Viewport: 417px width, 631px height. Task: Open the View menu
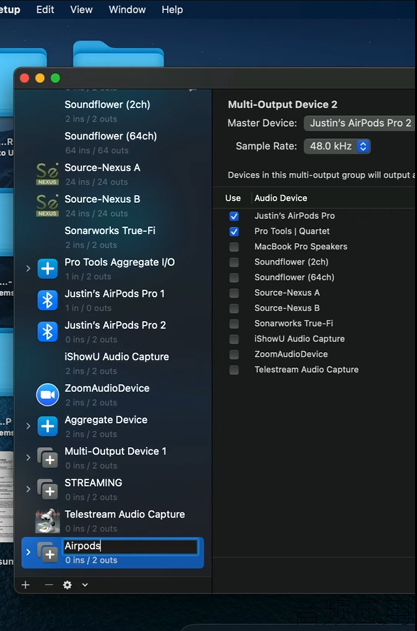tap(81, 9)
